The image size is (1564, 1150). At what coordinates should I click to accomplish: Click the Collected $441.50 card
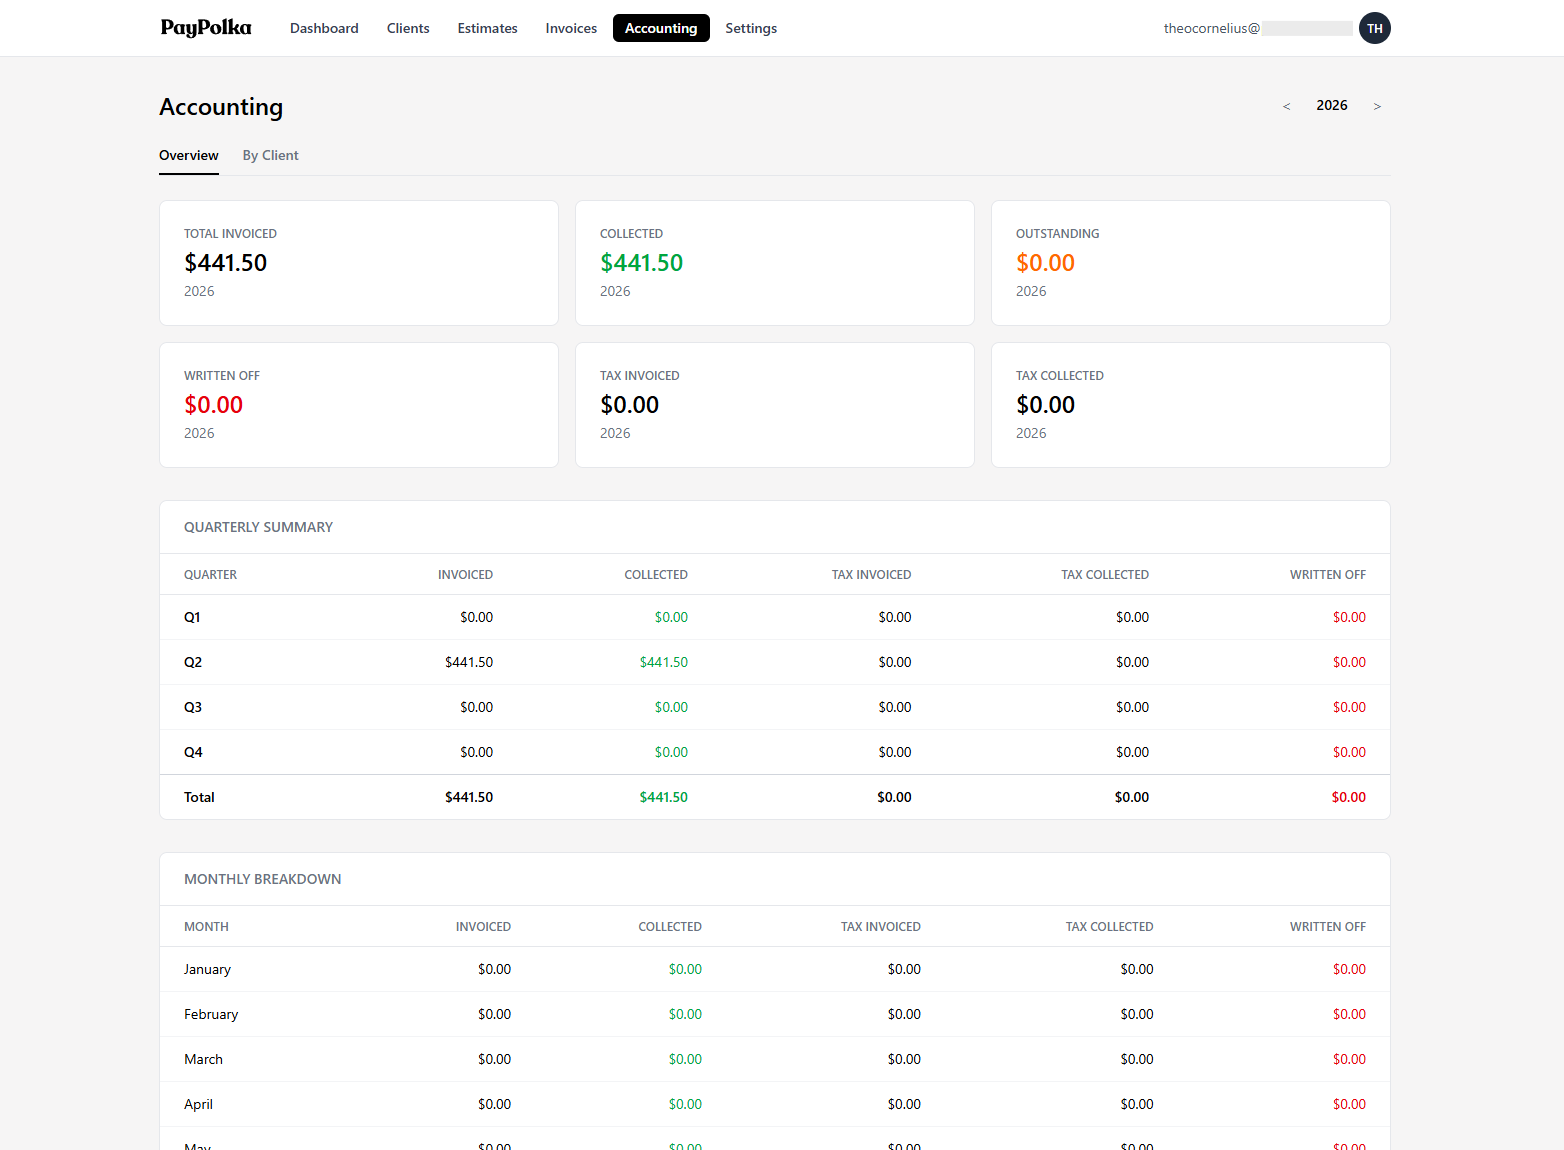pyautogui.click(x=775, y=263)
